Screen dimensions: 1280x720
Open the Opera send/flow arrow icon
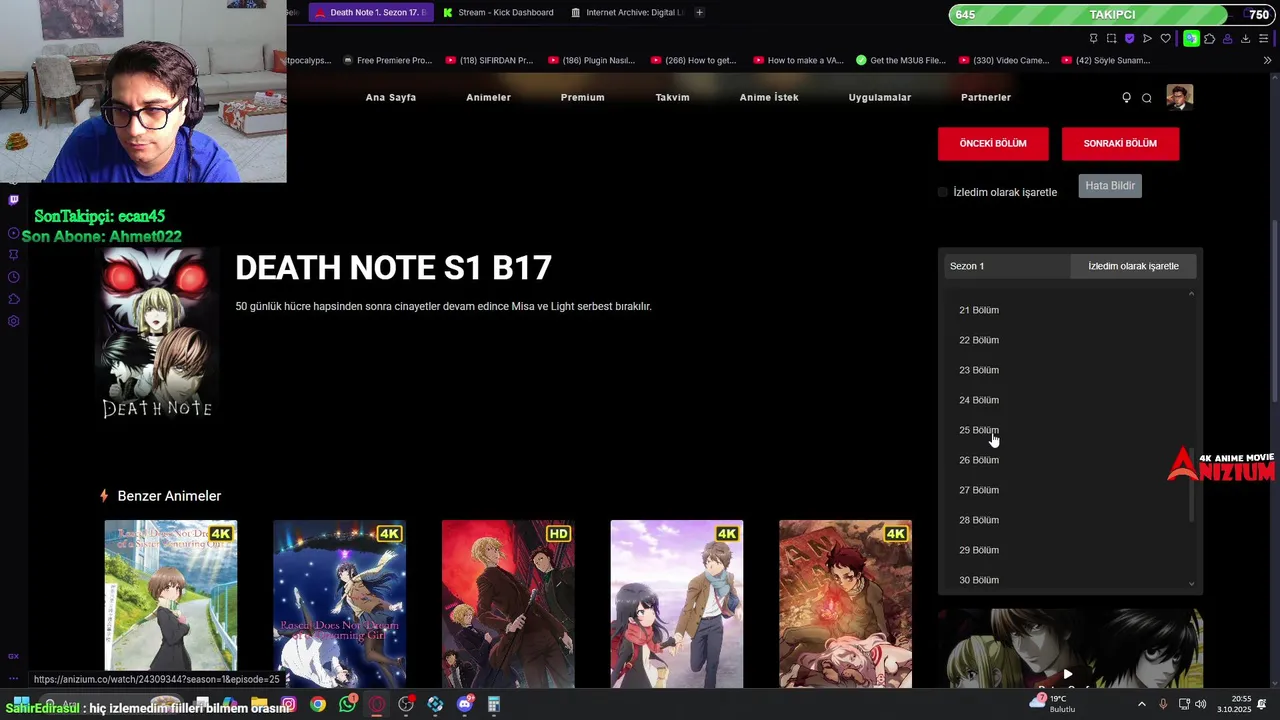coord(1147,38)
